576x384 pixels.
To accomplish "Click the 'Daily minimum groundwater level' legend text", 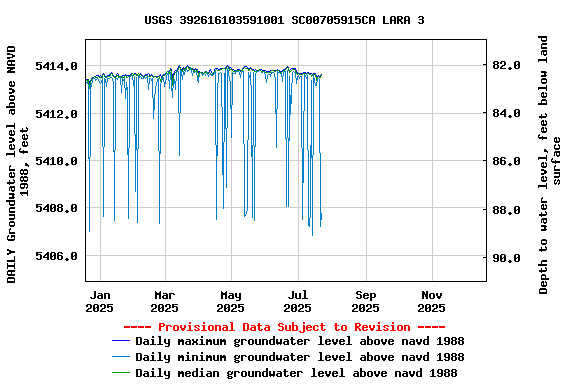I will coord(300,357).
